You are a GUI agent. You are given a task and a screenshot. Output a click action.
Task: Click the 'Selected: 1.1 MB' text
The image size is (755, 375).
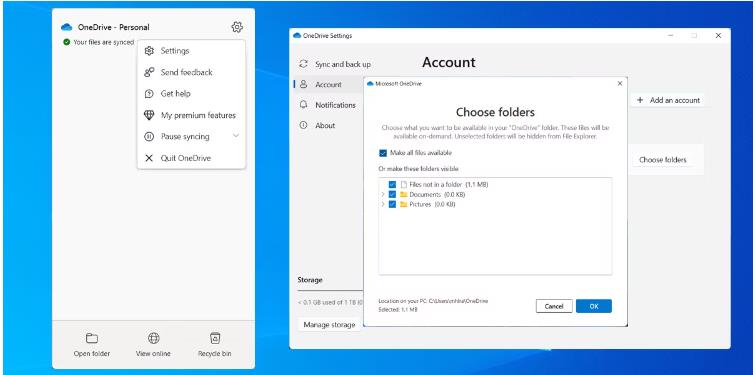(x=398, y=310)
